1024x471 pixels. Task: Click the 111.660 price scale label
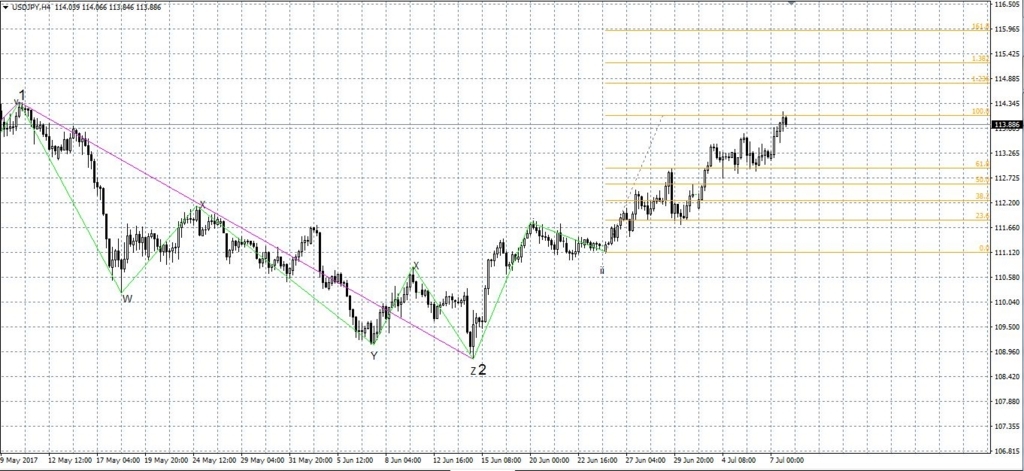(x=1008, y=228)
